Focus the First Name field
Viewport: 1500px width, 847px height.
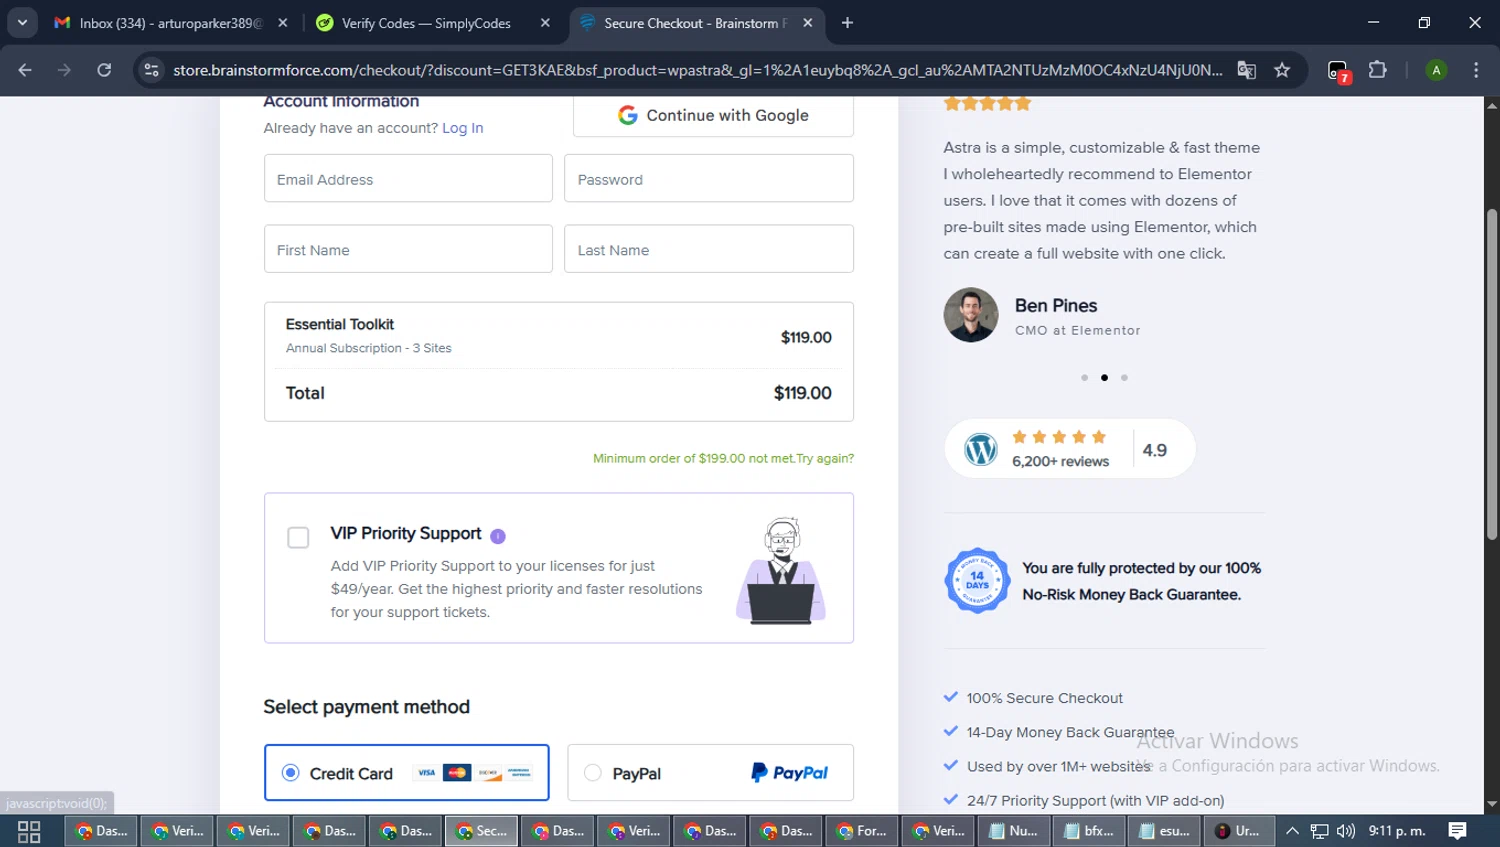(x=408, y=249)
